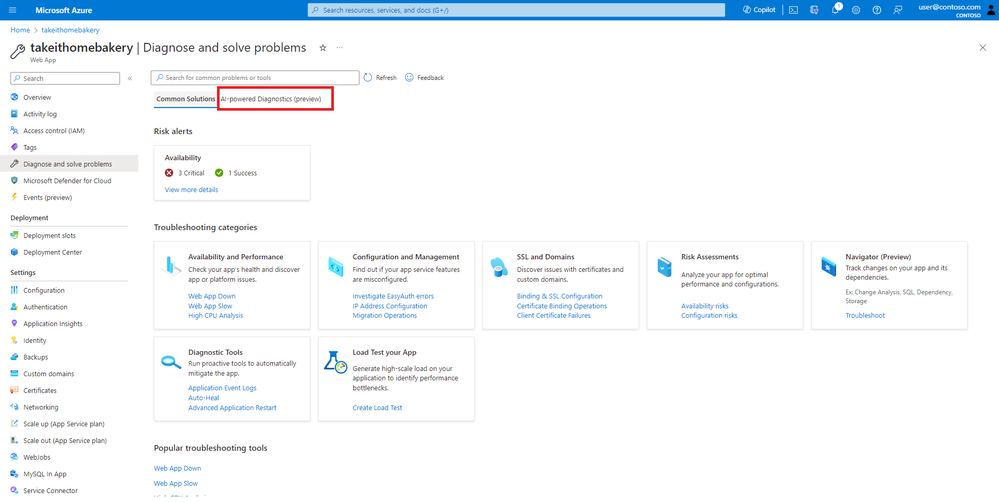The height and width of the screenshot is (502, 999).
Task: Open High CPU Analysis link
Action: click(215, 315)
